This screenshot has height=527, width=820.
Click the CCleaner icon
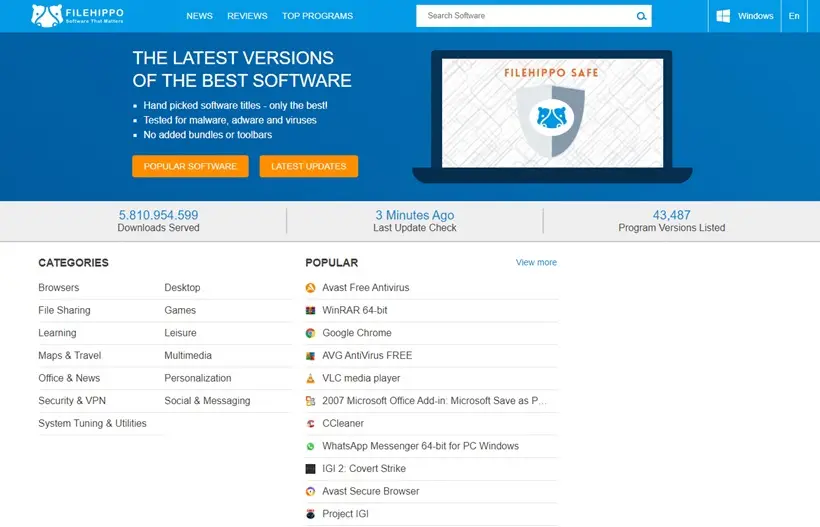click(310, 423)
